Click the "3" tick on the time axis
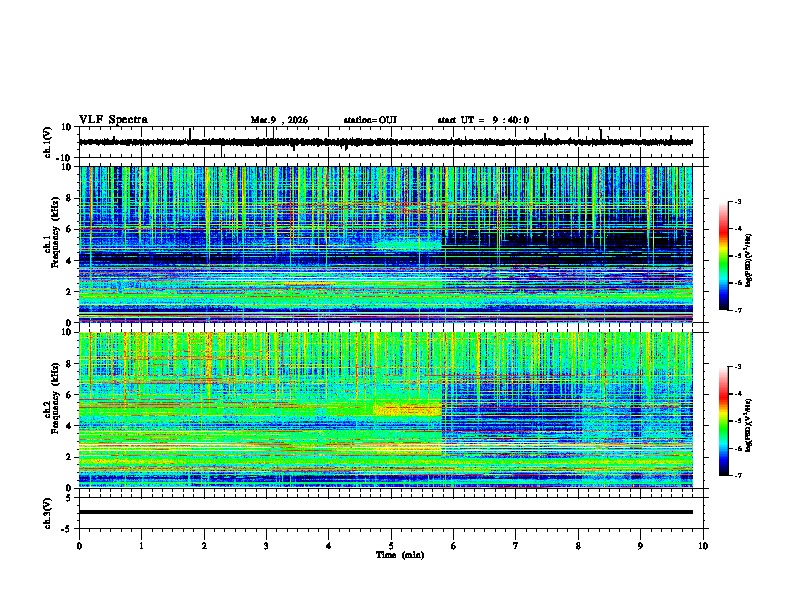This screenshot has width=792, height=612. (x=266, y=546)
